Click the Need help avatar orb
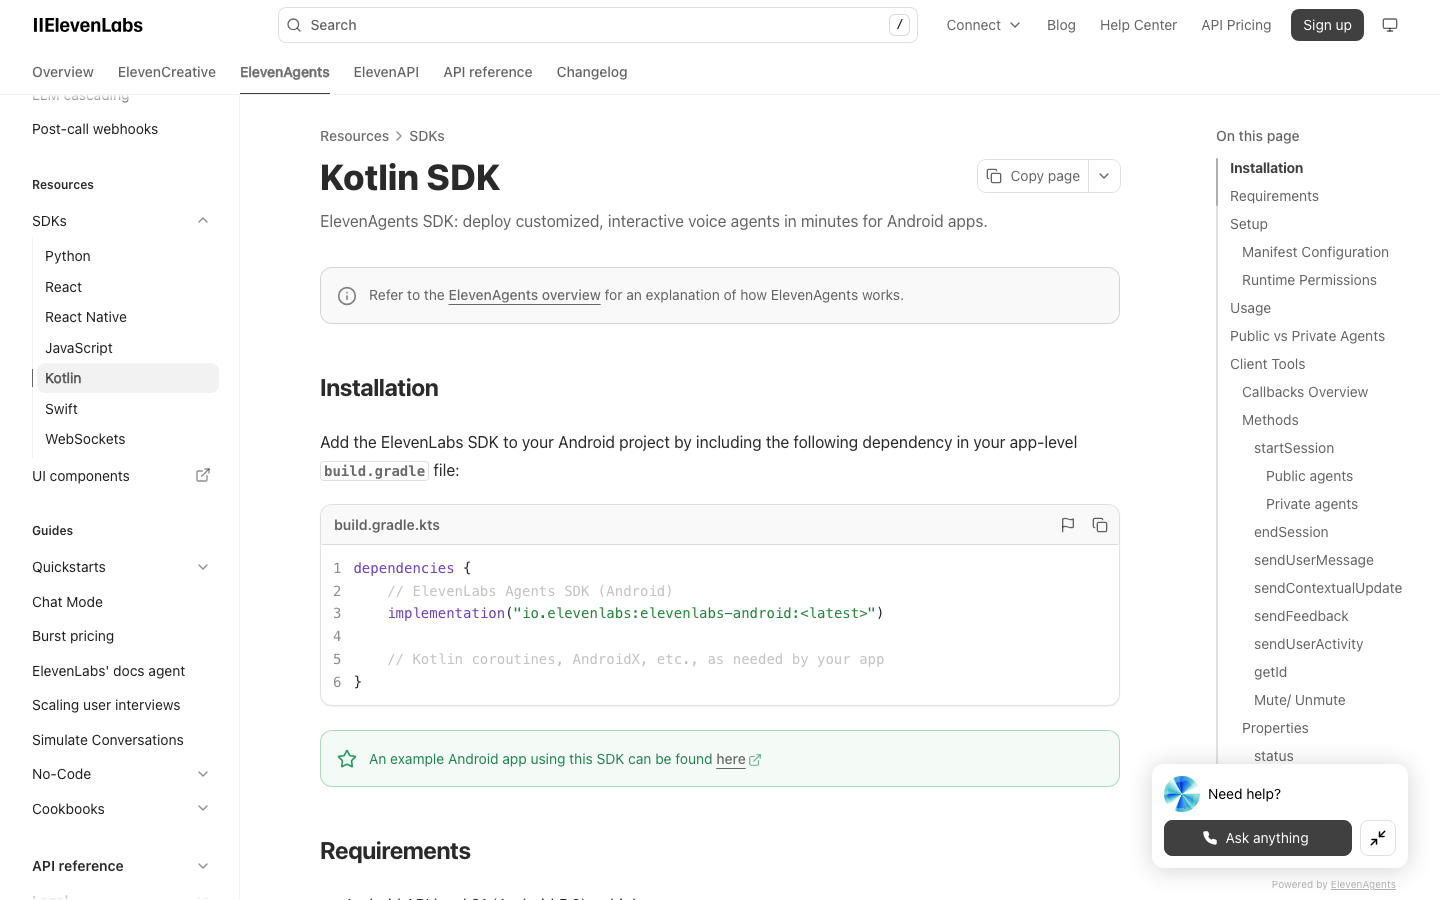Screen dimensions: 1440x900 [x=1182, y=794]
